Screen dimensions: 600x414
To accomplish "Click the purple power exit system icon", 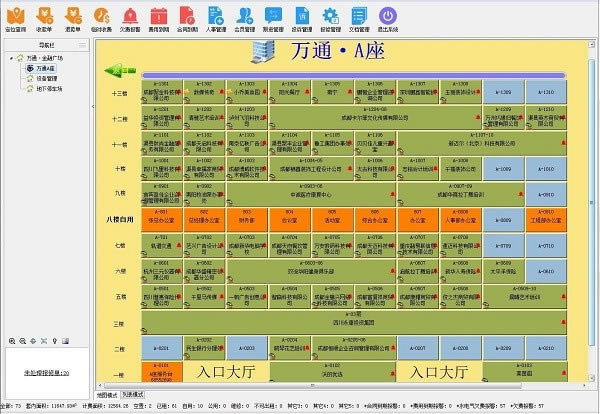I will [x=388, y=16].
